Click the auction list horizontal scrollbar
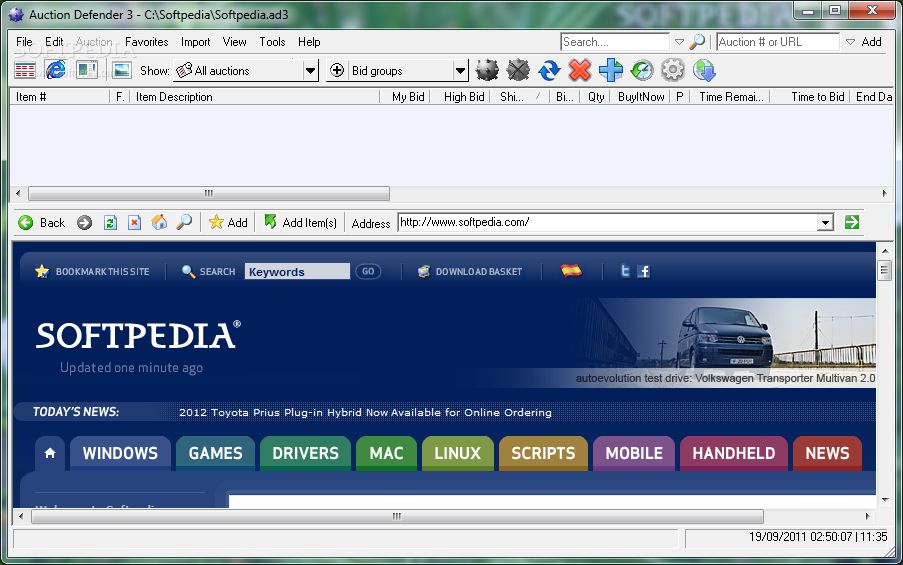Image resolution: width=903 pixels, height=565 pixels. (x=208, y=194)
